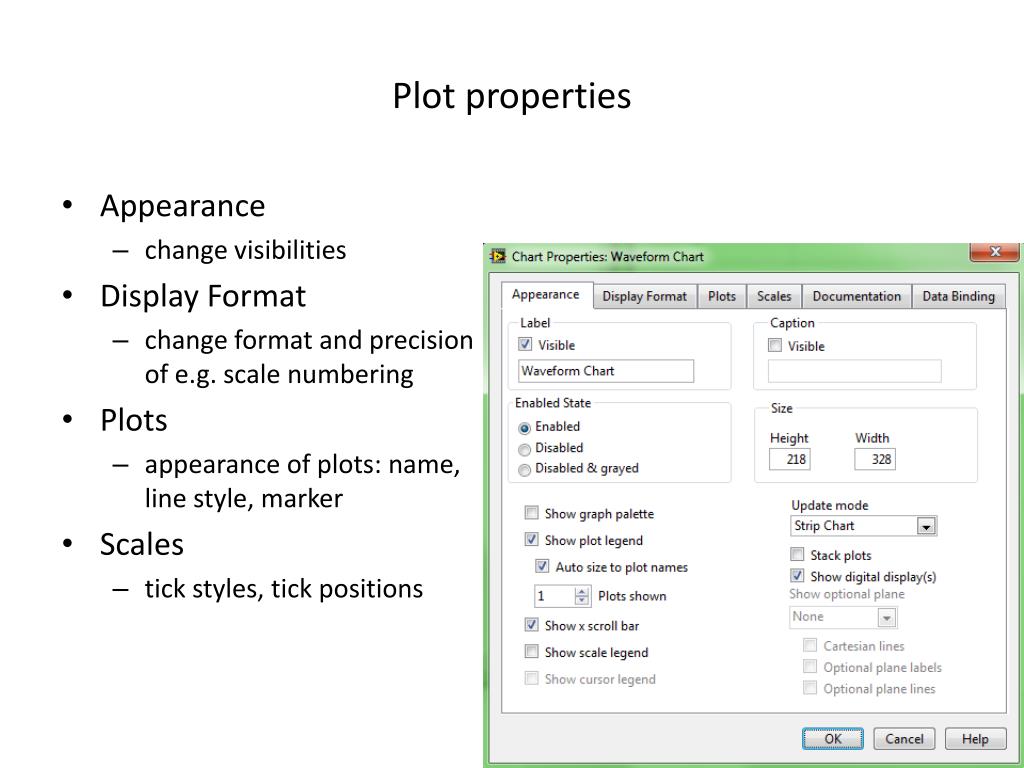
Task: Toggle Show plot legend checkbox
Action: [532, 539]
